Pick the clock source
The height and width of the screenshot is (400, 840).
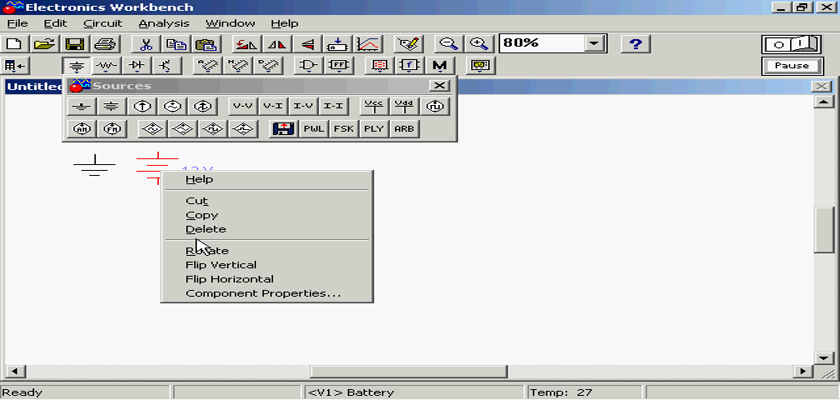[x=434, y=107]
